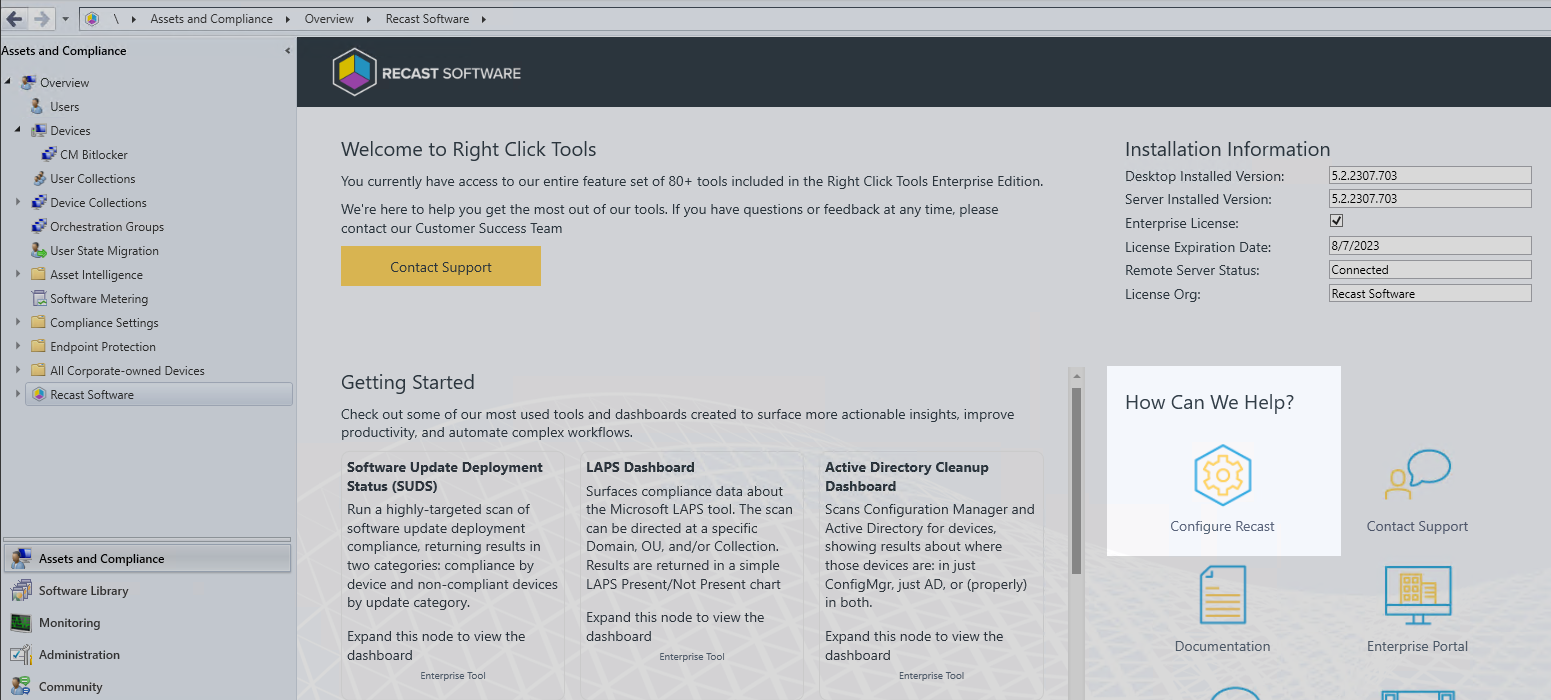This screenshot has width=1551, height=700.
Task: Click the root shield icon in address bar
Action: tap(92, 19)
